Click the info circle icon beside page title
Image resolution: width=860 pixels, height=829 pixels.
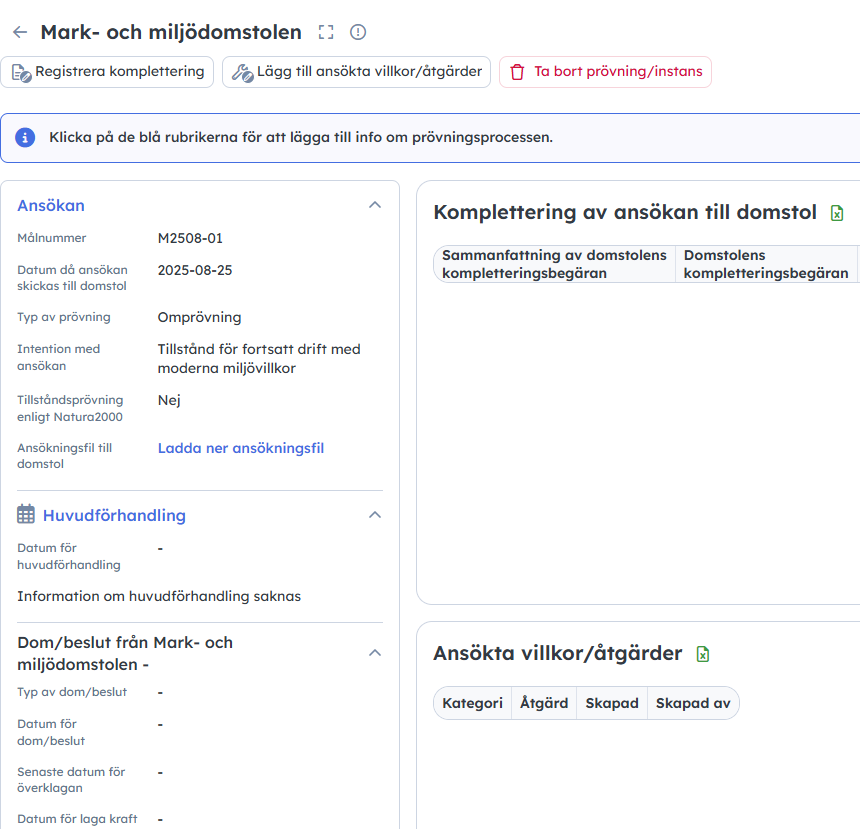(358, 33)
